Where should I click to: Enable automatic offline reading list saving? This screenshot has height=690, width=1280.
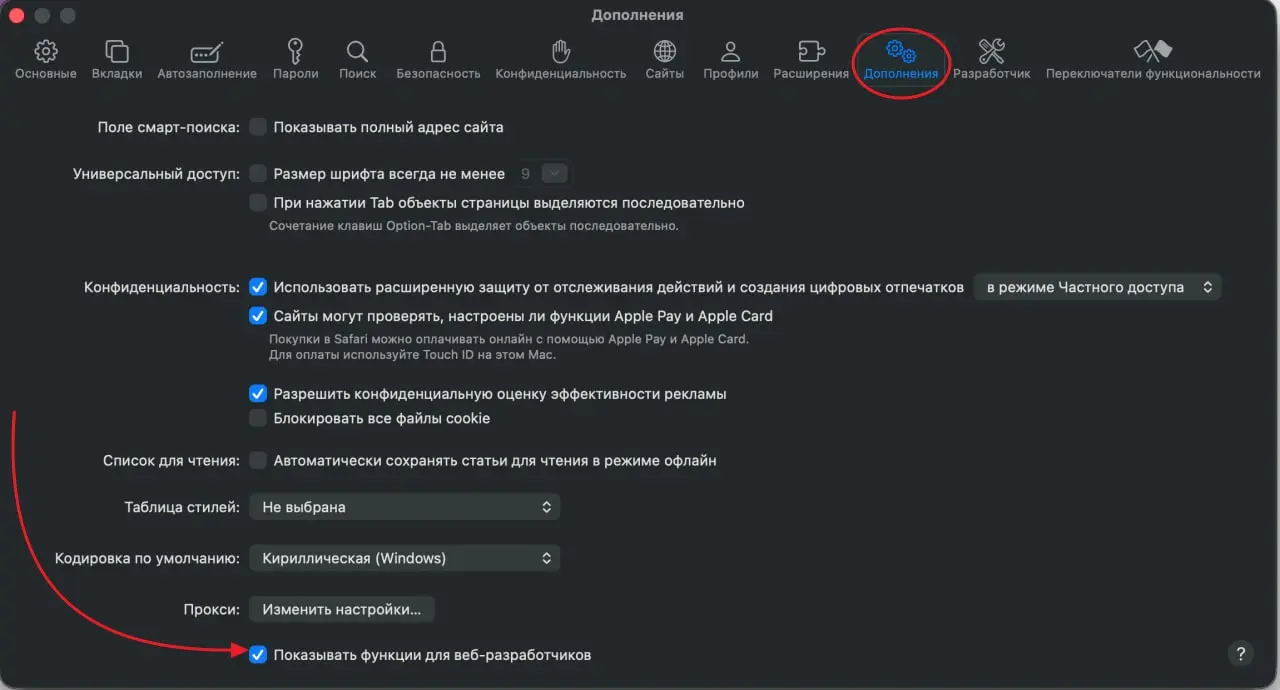pyautogui.click(x=259, y=461)
